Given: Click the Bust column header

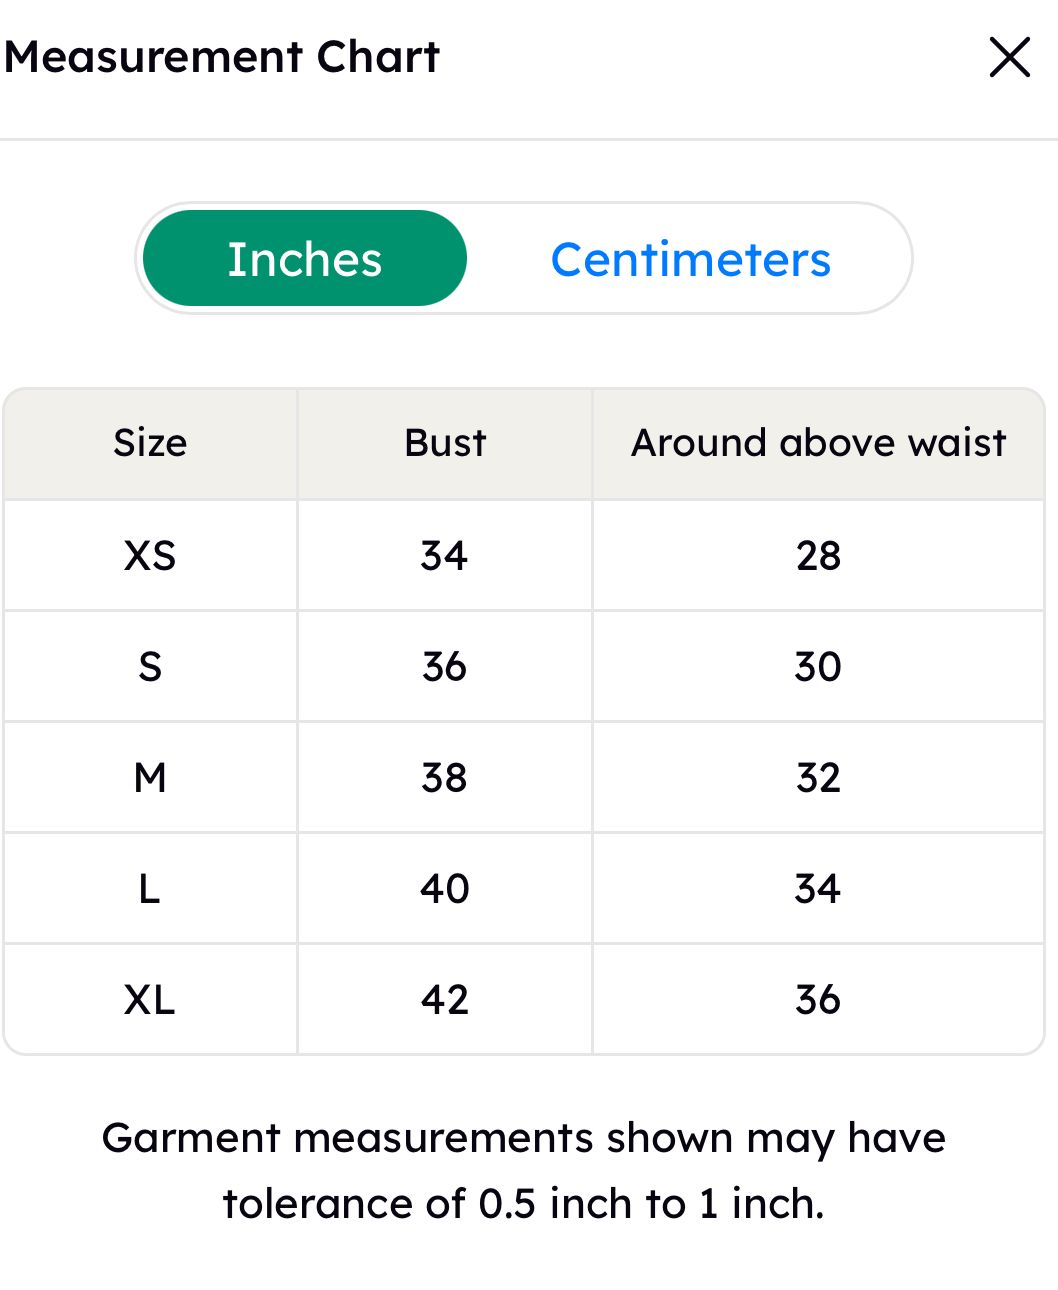Looking at the screenshot, I should click(445, 443).
